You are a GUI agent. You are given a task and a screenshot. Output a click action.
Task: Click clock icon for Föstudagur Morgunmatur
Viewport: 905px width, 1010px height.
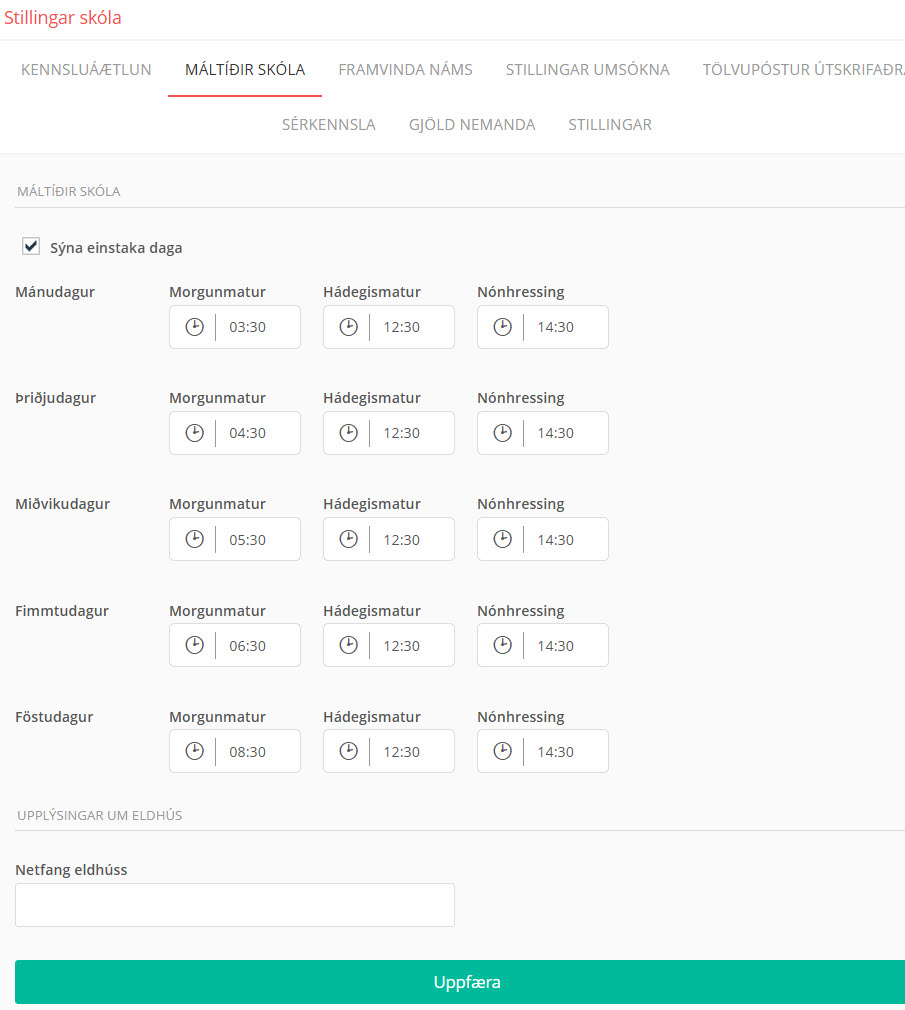point(195,751)
